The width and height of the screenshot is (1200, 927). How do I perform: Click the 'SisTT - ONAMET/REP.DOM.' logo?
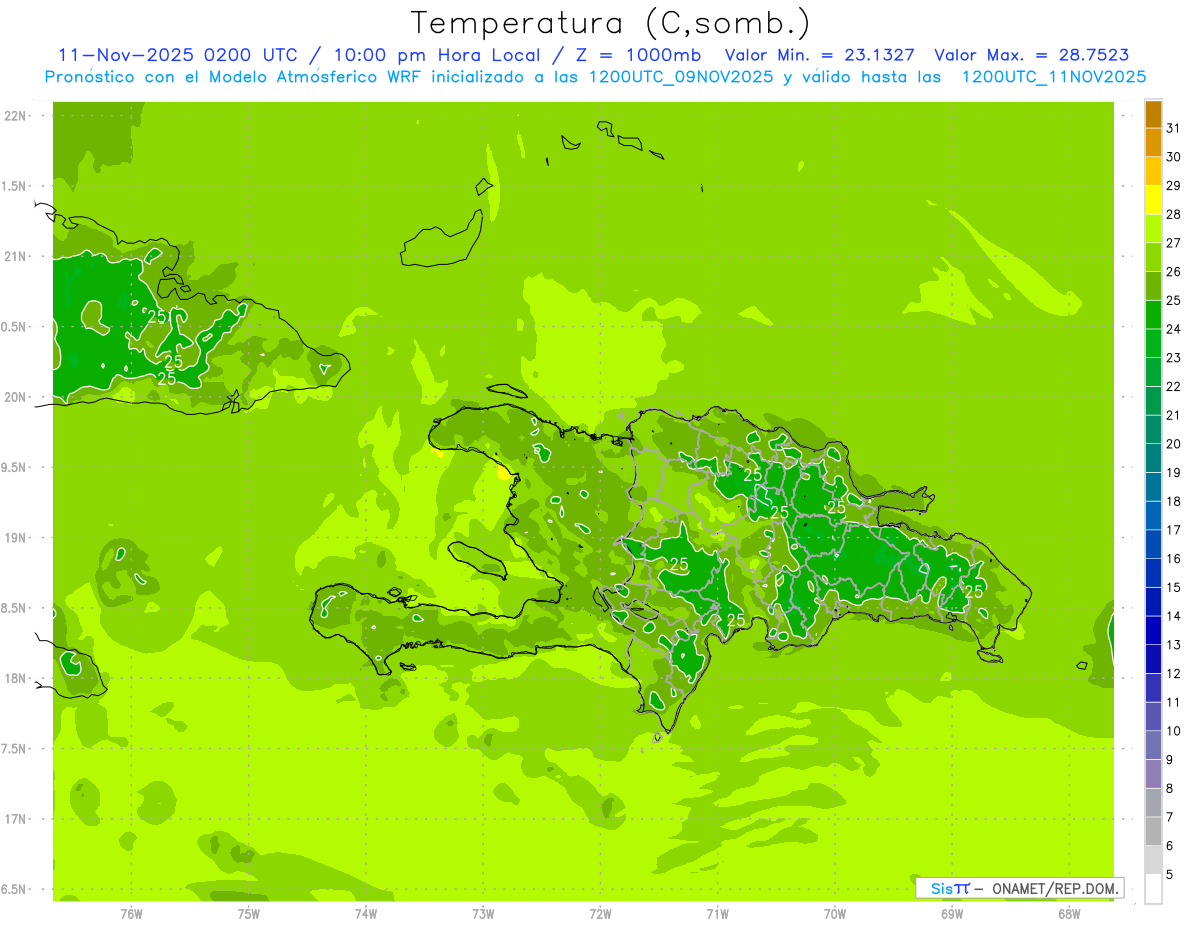pyautogui.click(x=1019, y=888)
